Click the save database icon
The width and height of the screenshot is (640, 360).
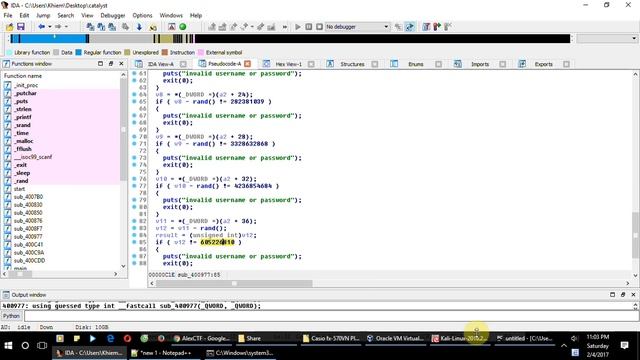click(x=20, y=27)
